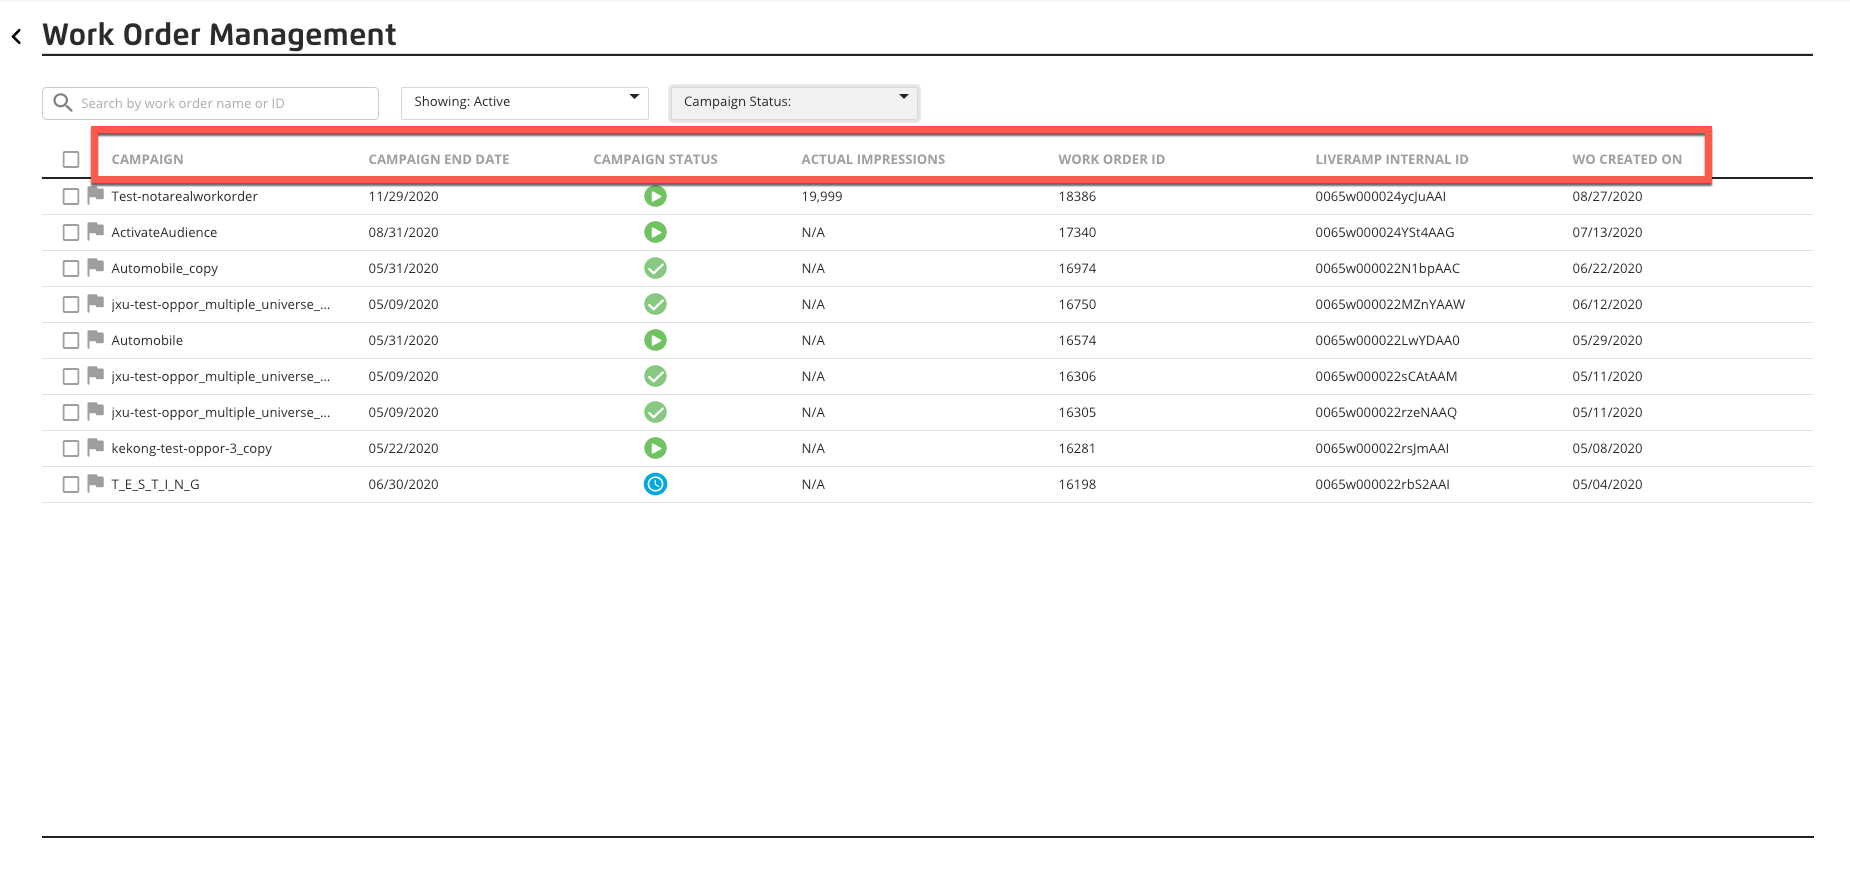Screen dimensions: 1850x876
Task: Check the Automobile_copy row checkbox
Action: click(71, 269)
